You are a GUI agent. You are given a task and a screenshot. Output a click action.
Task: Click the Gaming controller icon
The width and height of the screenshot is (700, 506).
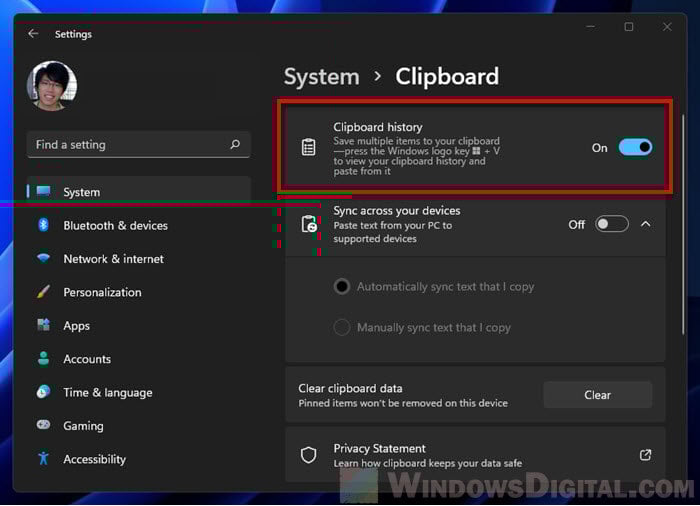pos(43,425)
